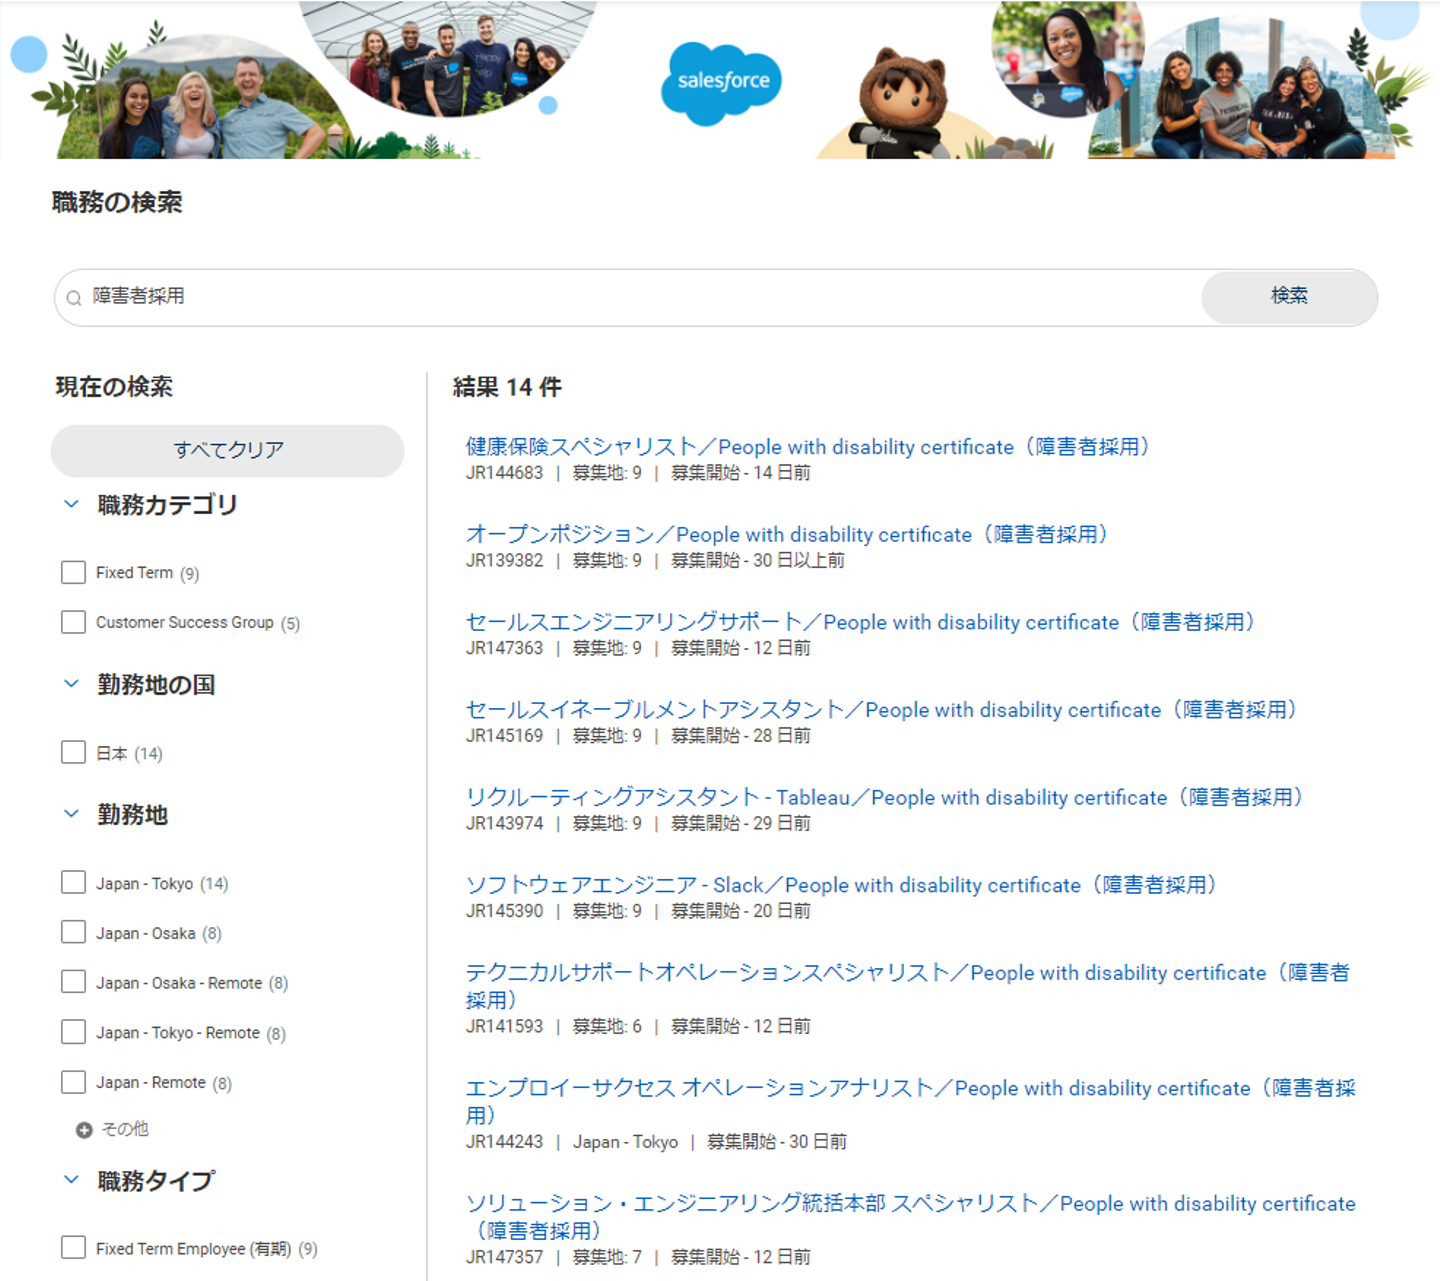The height and width of the screenshot is (1281, 1440).
Task: Click job ID JR145169
Action: [504, 736]
